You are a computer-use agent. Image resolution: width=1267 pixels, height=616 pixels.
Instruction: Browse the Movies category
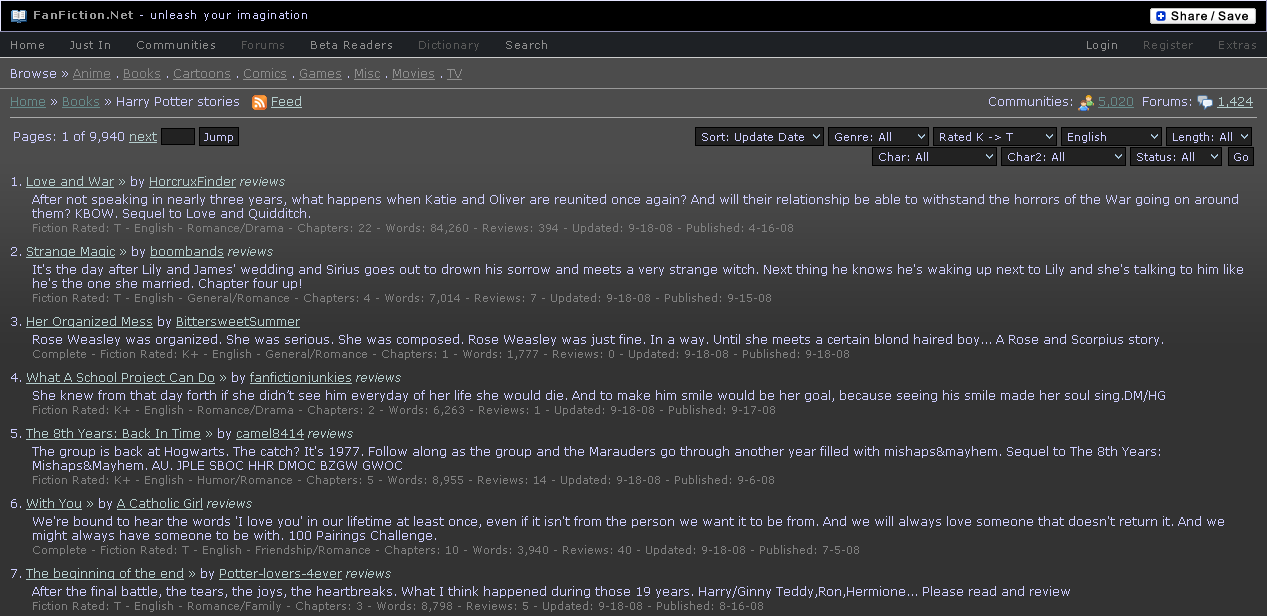tap(413, 74)
